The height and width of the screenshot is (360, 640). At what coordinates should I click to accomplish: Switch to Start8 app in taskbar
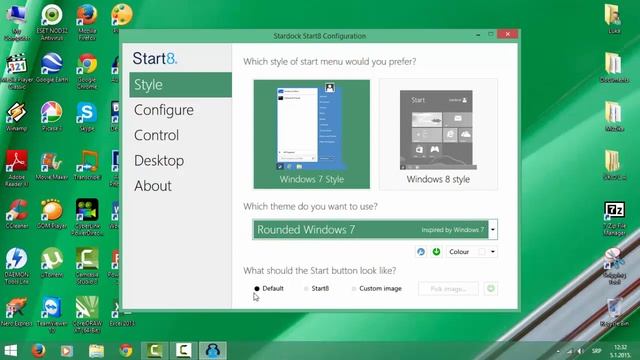(213, 351)
